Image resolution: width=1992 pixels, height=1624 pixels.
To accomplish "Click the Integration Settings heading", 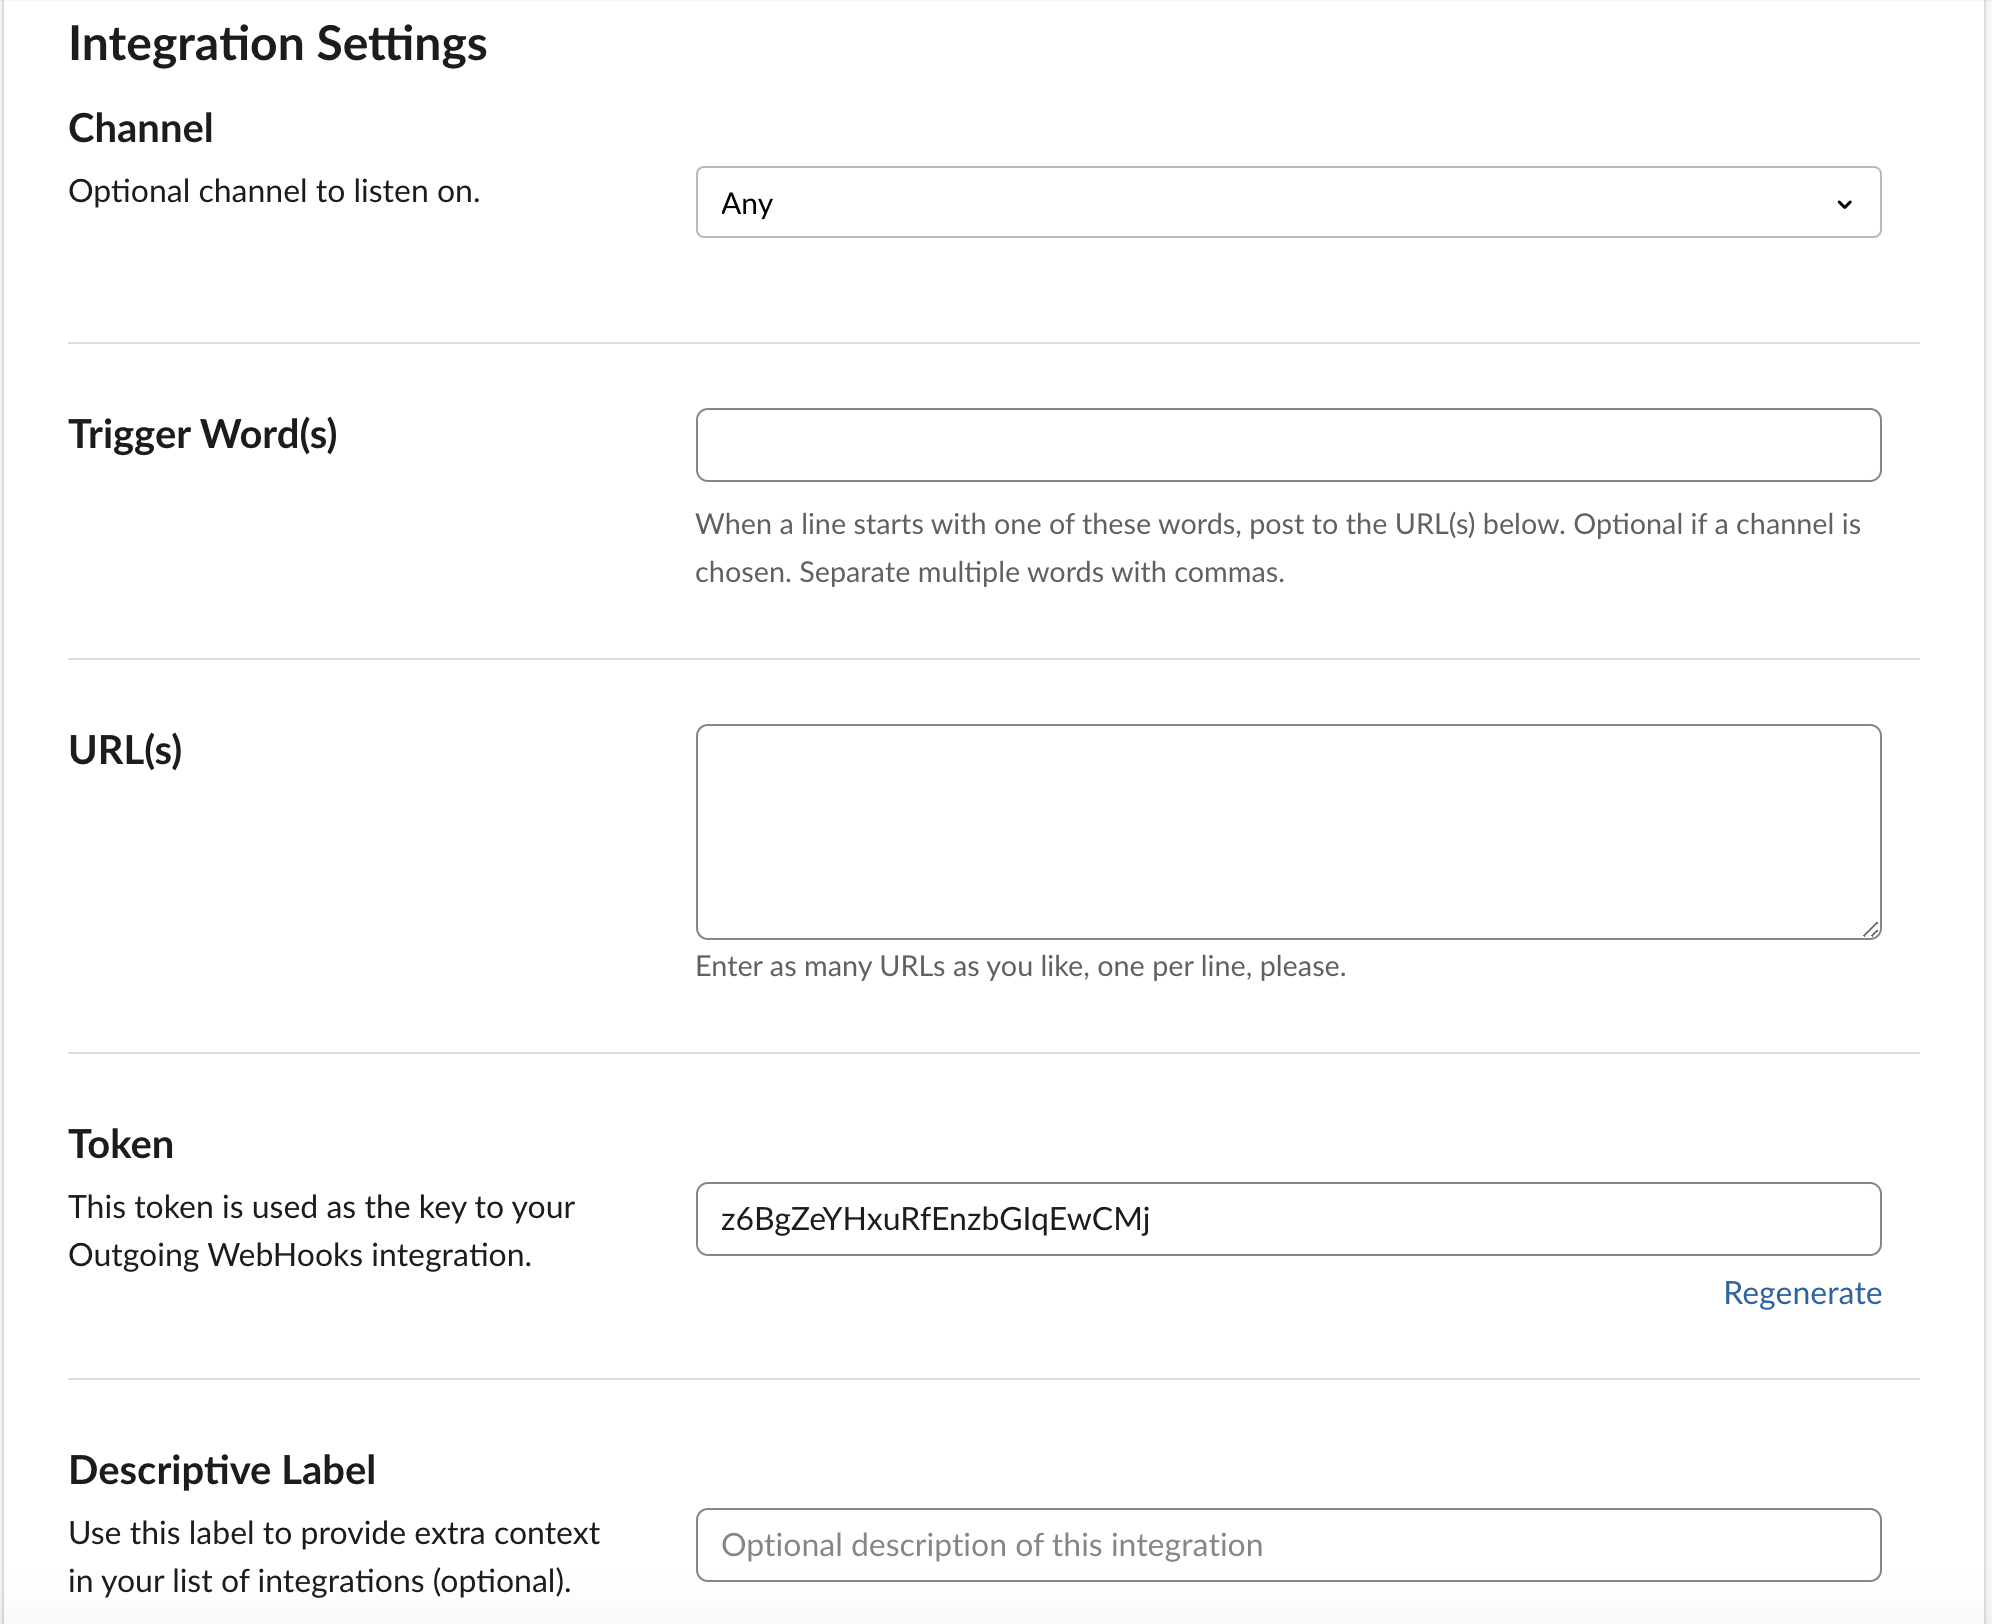I will coord(278,43).
